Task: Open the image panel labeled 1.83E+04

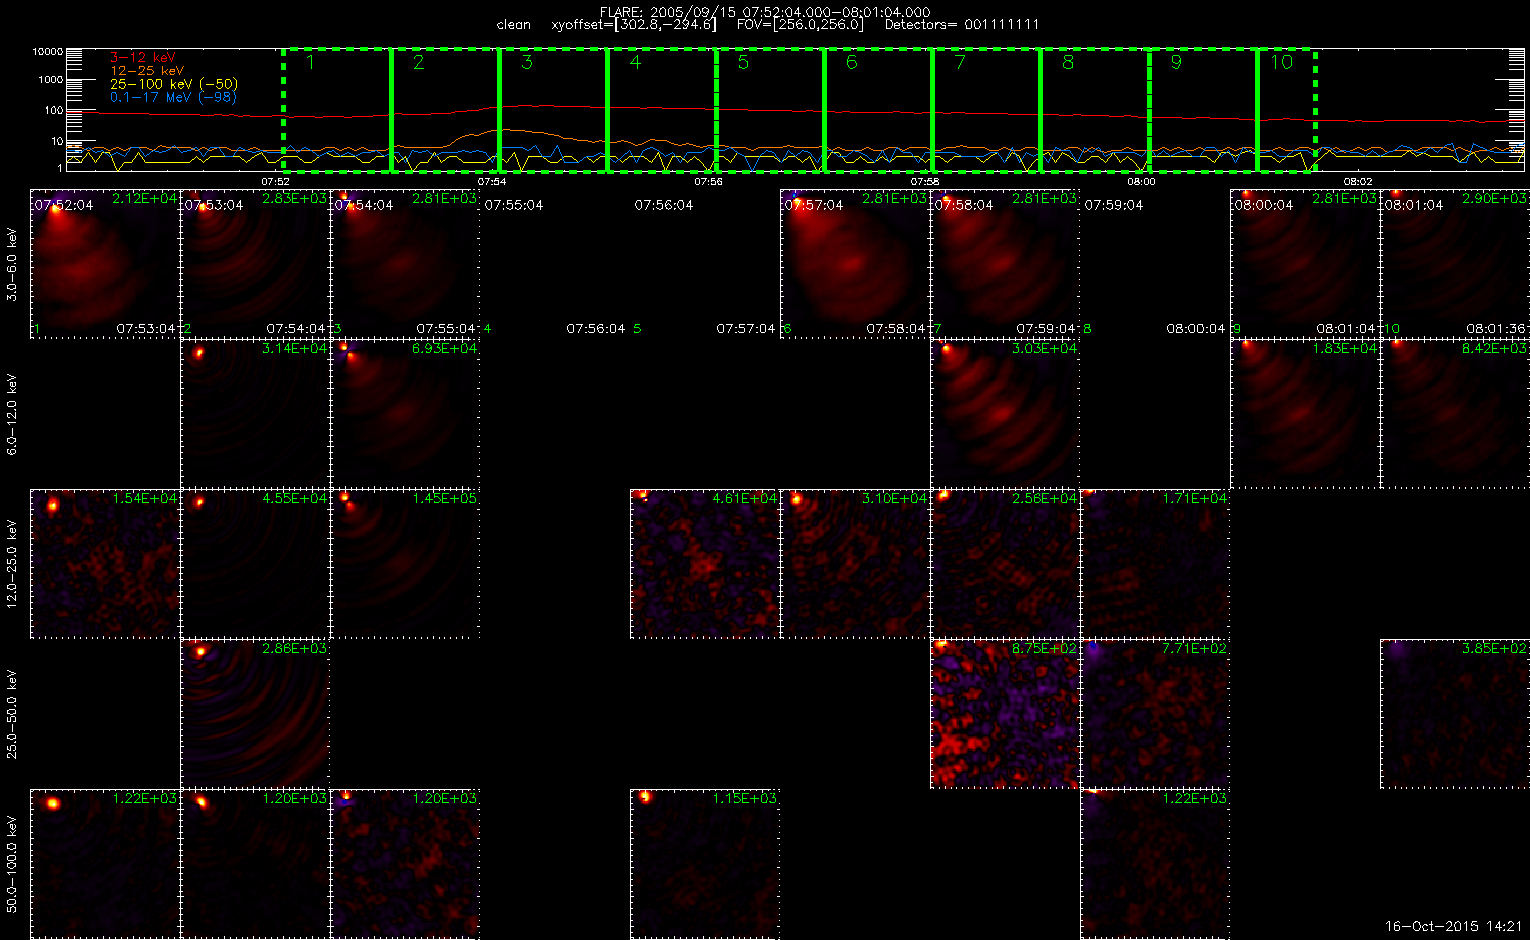Action: (1305, 413)
